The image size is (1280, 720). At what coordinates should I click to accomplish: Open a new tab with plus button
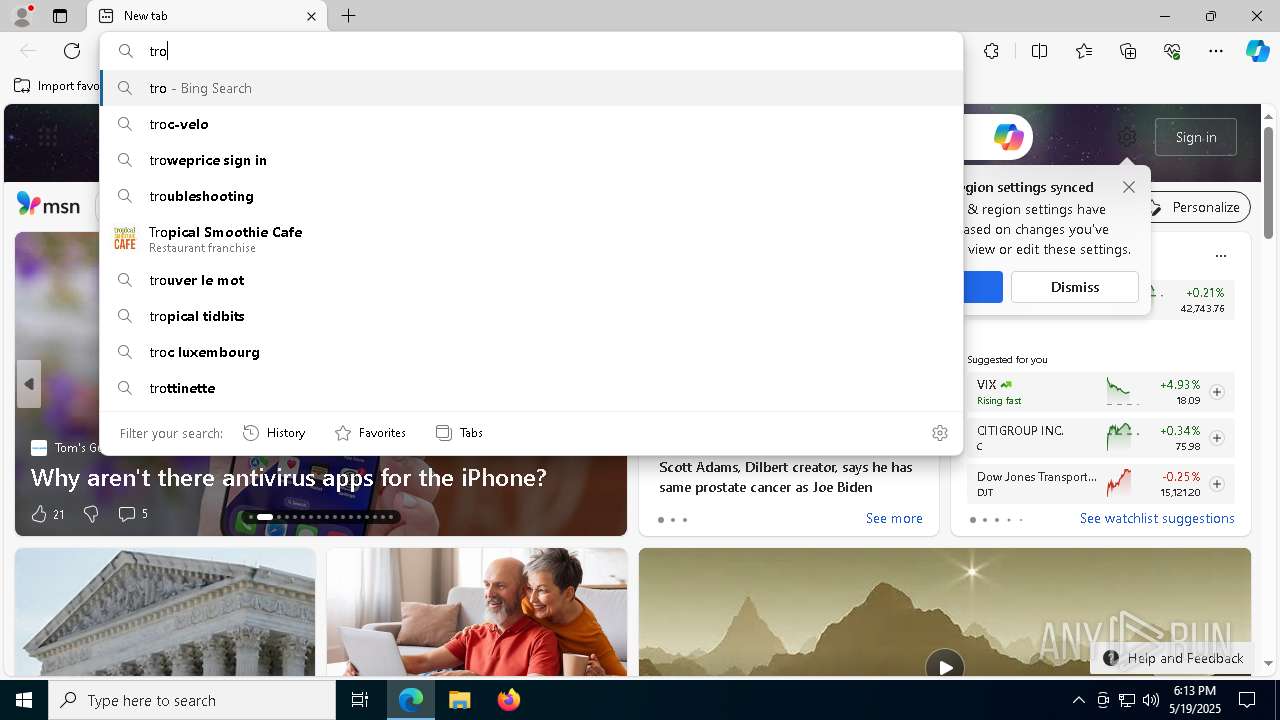pyautogui.click(x=348, y=16)
